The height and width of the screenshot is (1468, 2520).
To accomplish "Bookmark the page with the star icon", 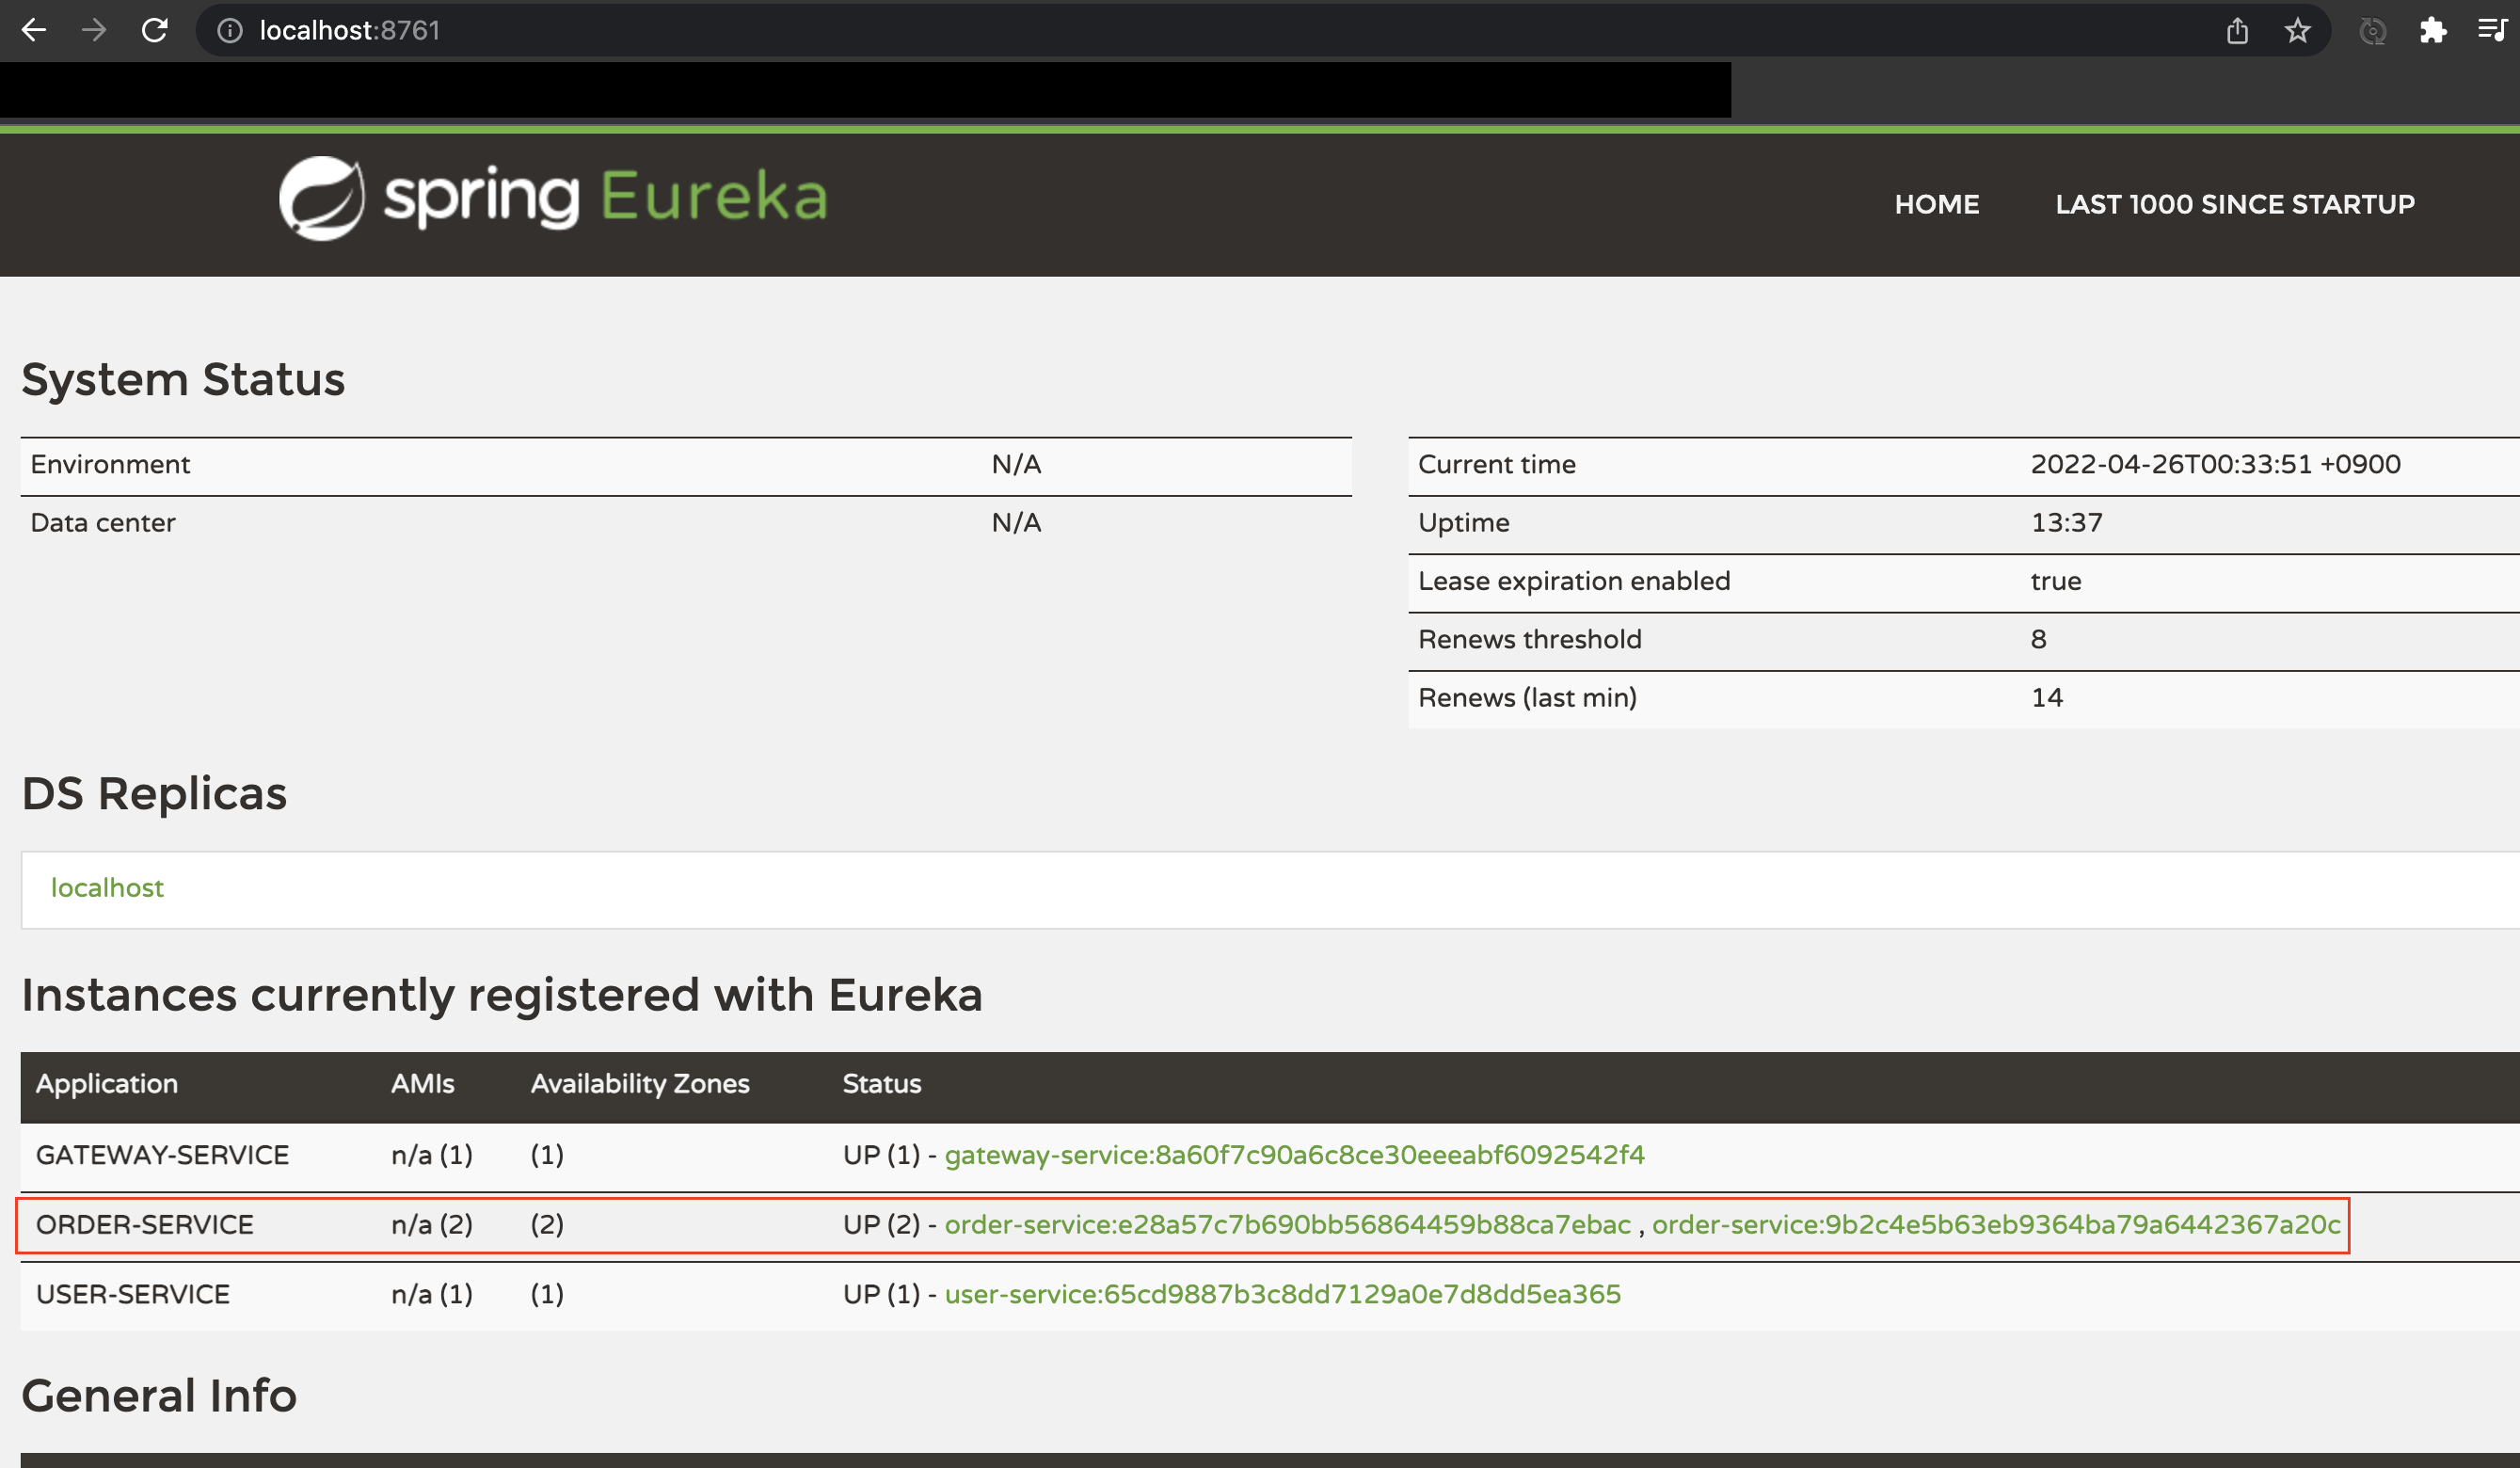I will tap(2297, 31).
